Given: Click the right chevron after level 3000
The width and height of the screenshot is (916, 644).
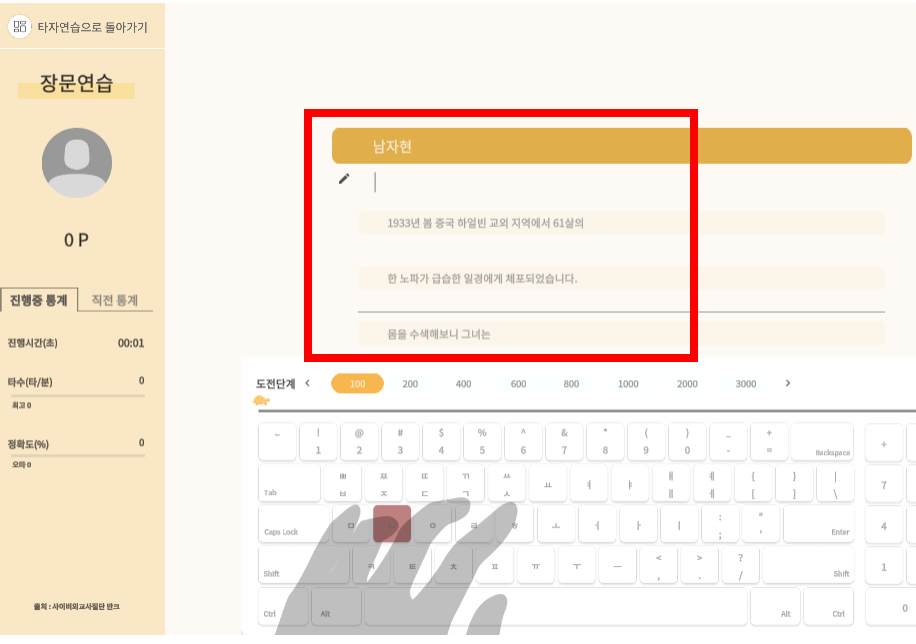Looking at the screenshot, I should 789,383.
